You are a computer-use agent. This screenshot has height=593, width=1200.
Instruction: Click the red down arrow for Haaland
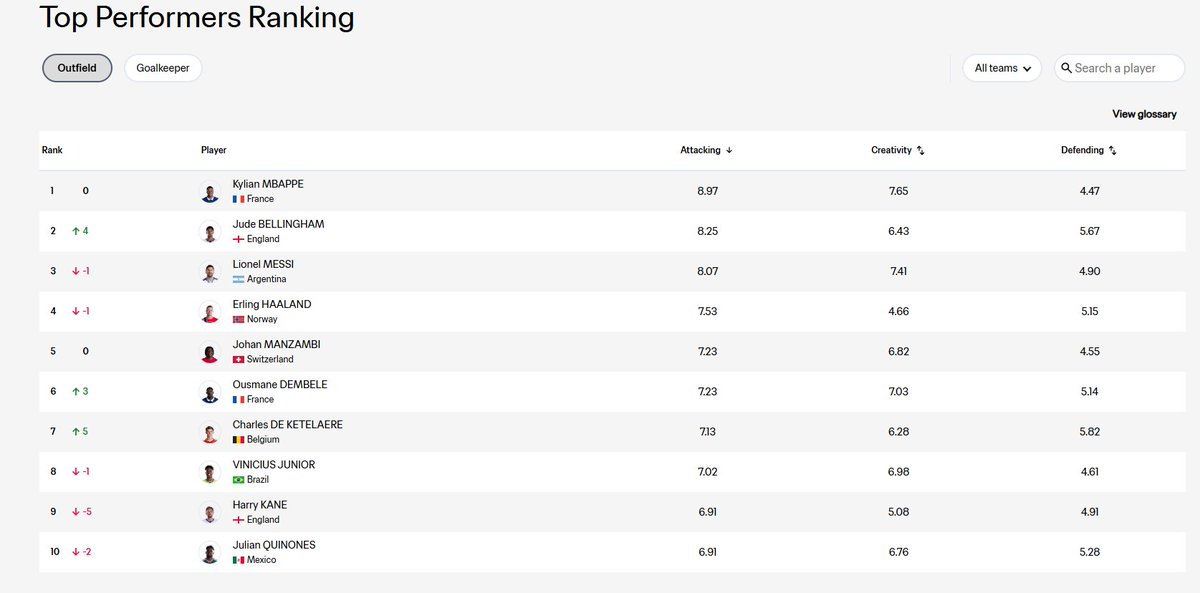tap(75, 311)
